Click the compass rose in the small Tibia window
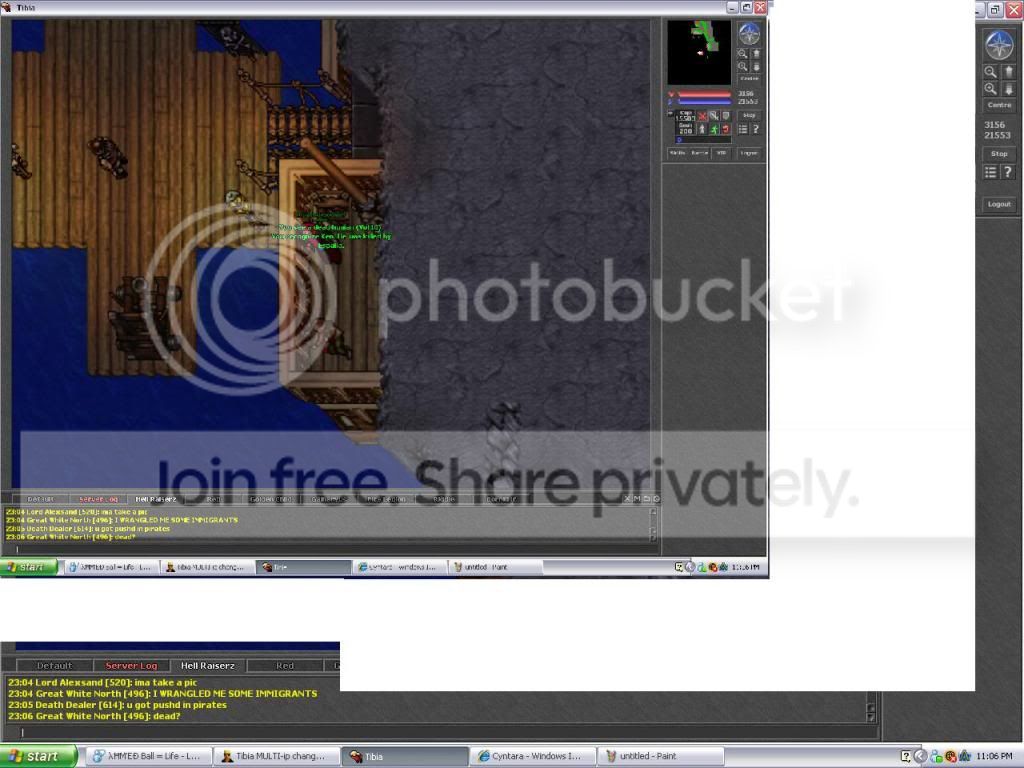Image resolution: width=1024 pixels, height=768 pixels. [750, 34]
